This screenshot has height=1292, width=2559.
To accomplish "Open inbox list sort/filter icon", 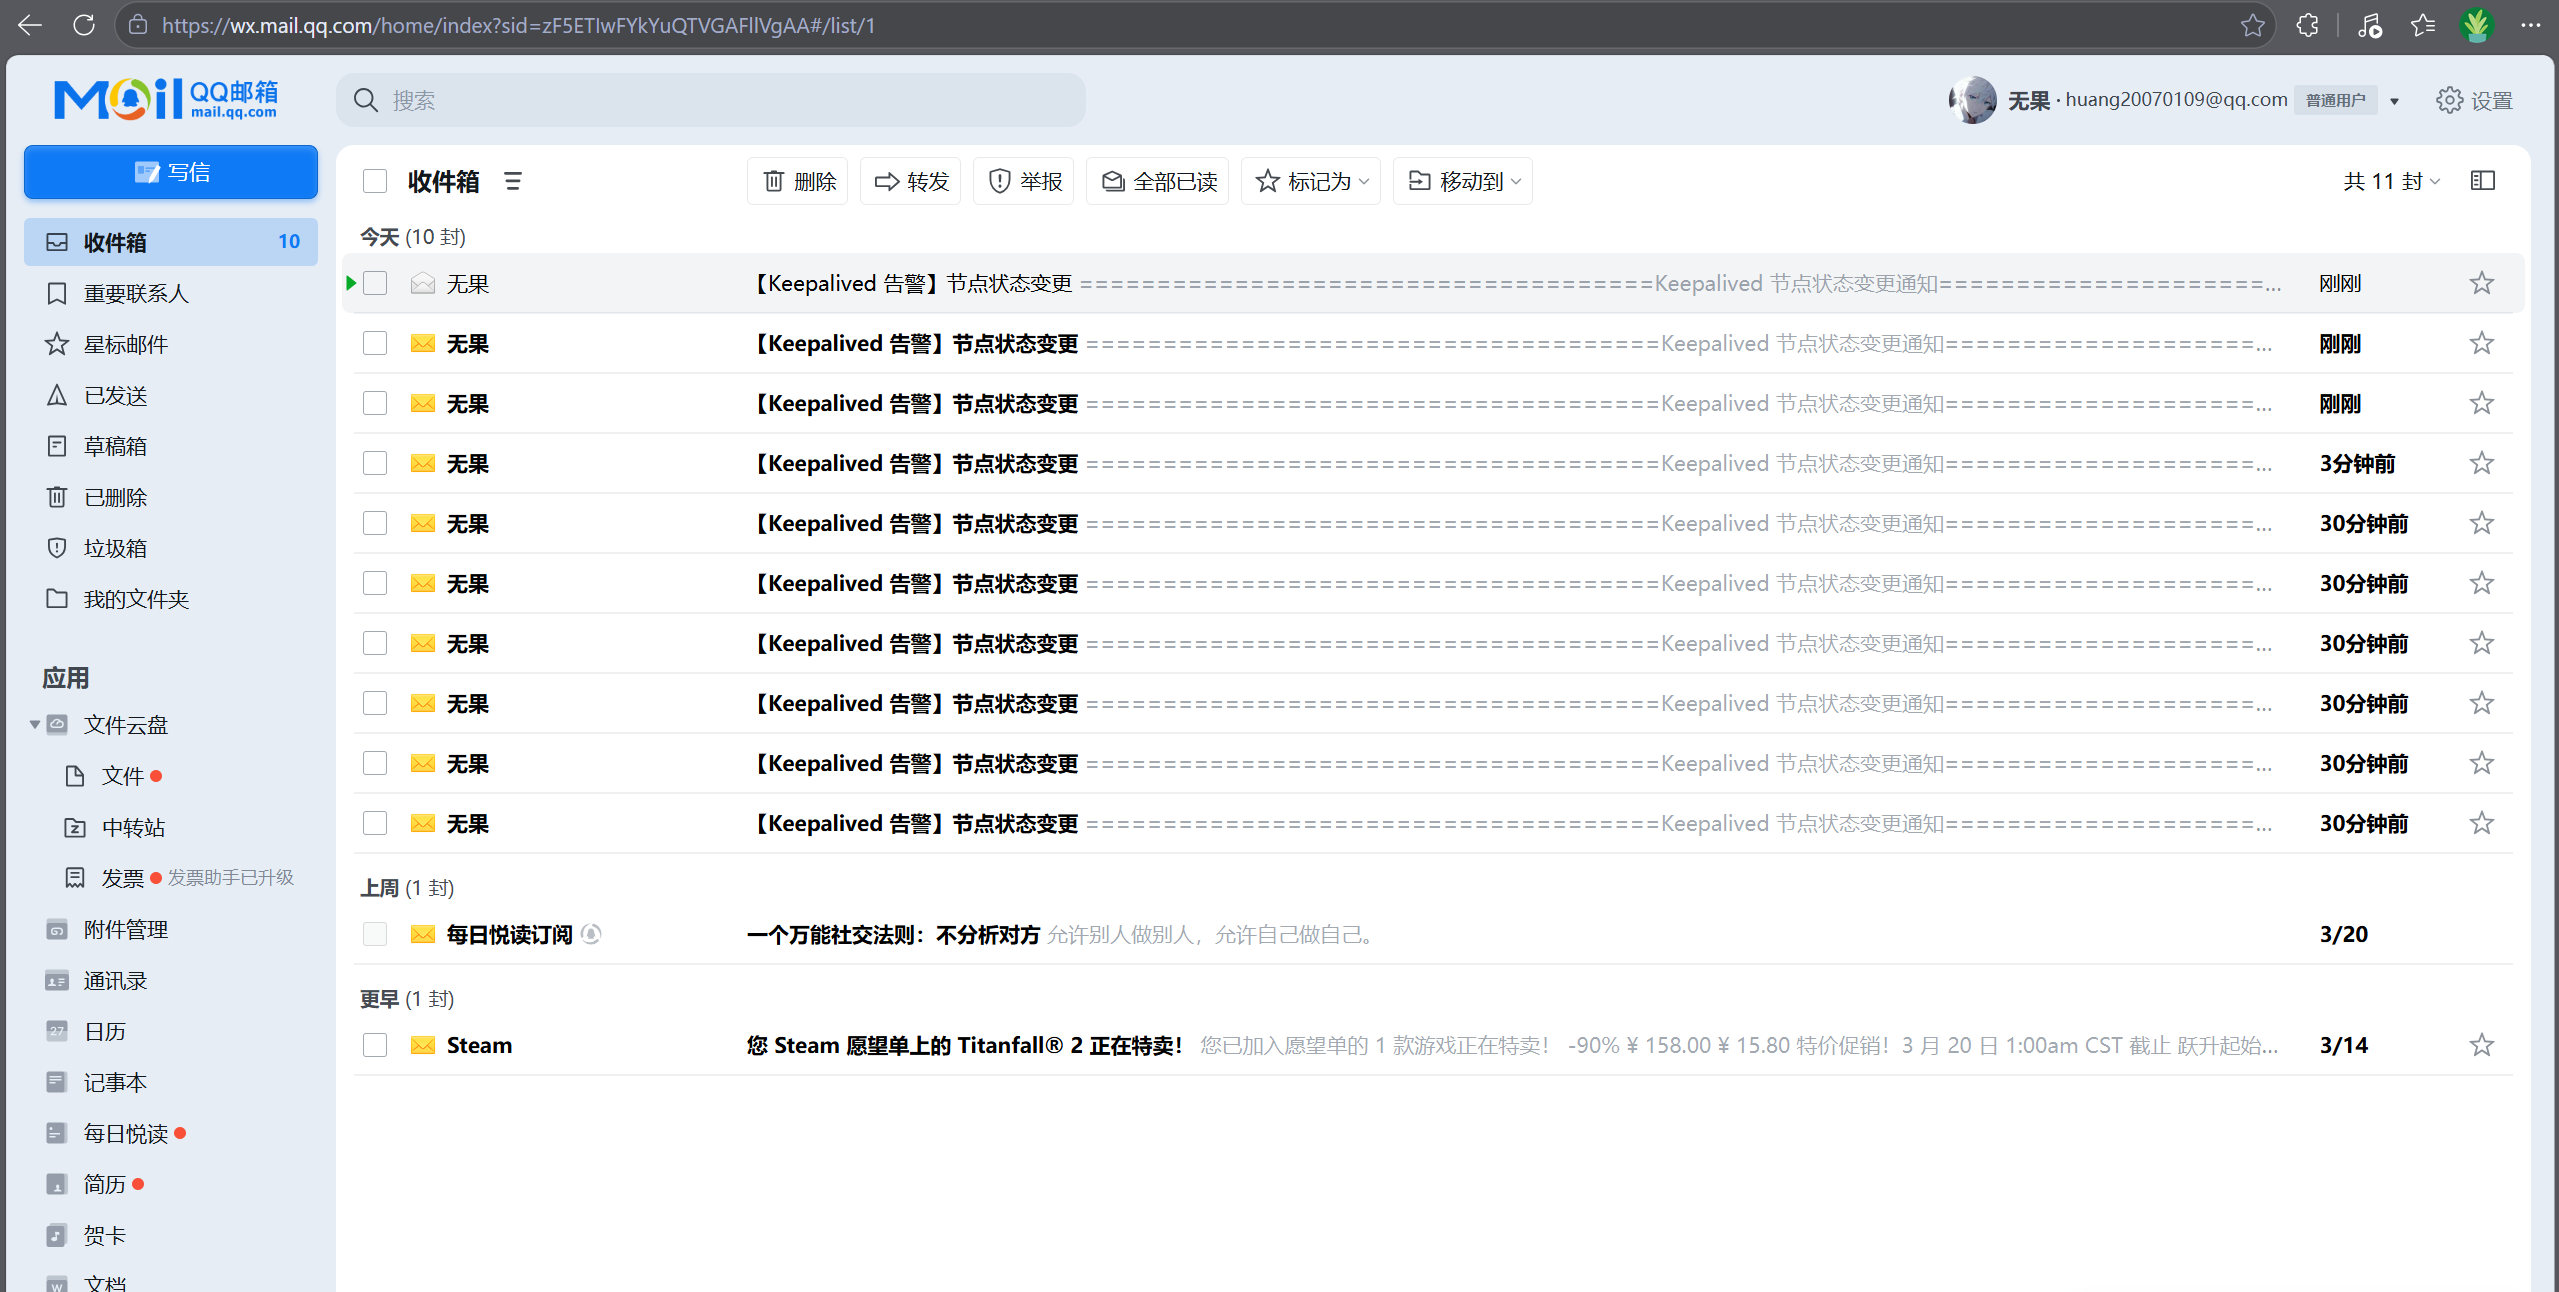I will coord(513,181).
